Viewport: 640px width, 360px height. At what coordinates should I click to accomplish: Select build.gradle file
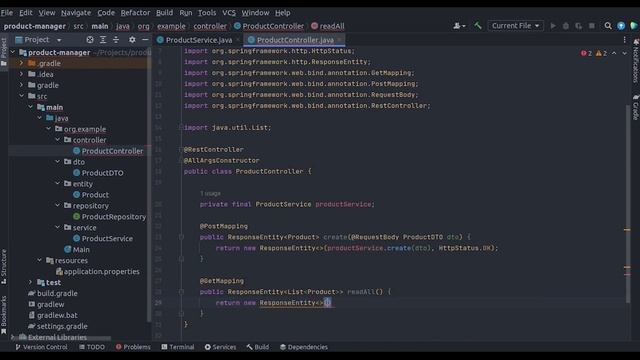53,293
